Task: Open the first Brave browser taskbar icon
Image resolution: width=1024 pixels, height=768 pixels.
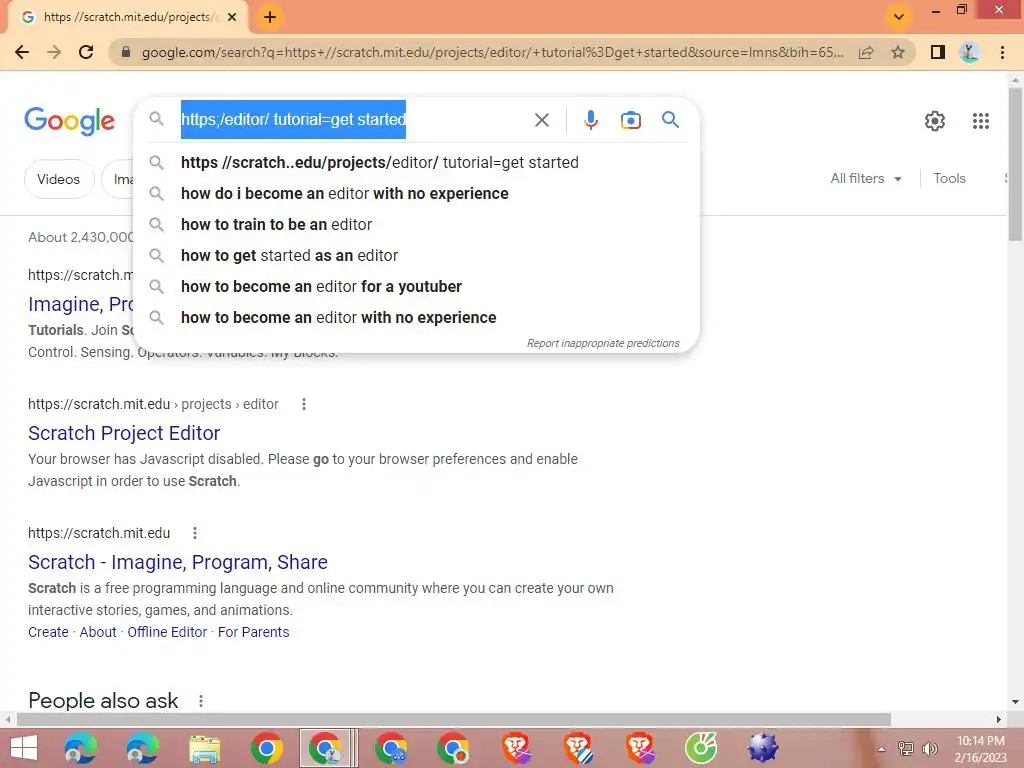Action: (517, 748)
